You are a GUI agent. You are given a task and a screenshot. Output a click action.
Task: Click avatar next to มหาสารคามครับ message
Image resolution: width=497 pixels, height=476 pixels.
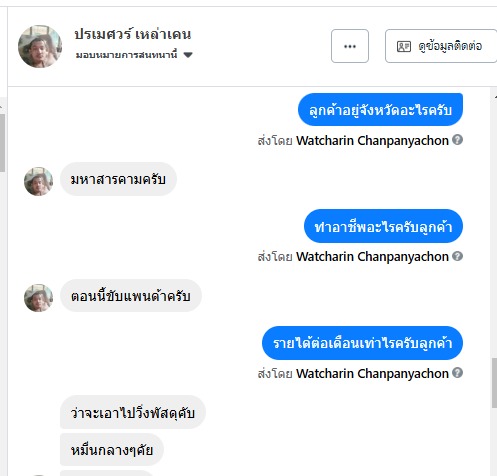(x=38, y=181)
